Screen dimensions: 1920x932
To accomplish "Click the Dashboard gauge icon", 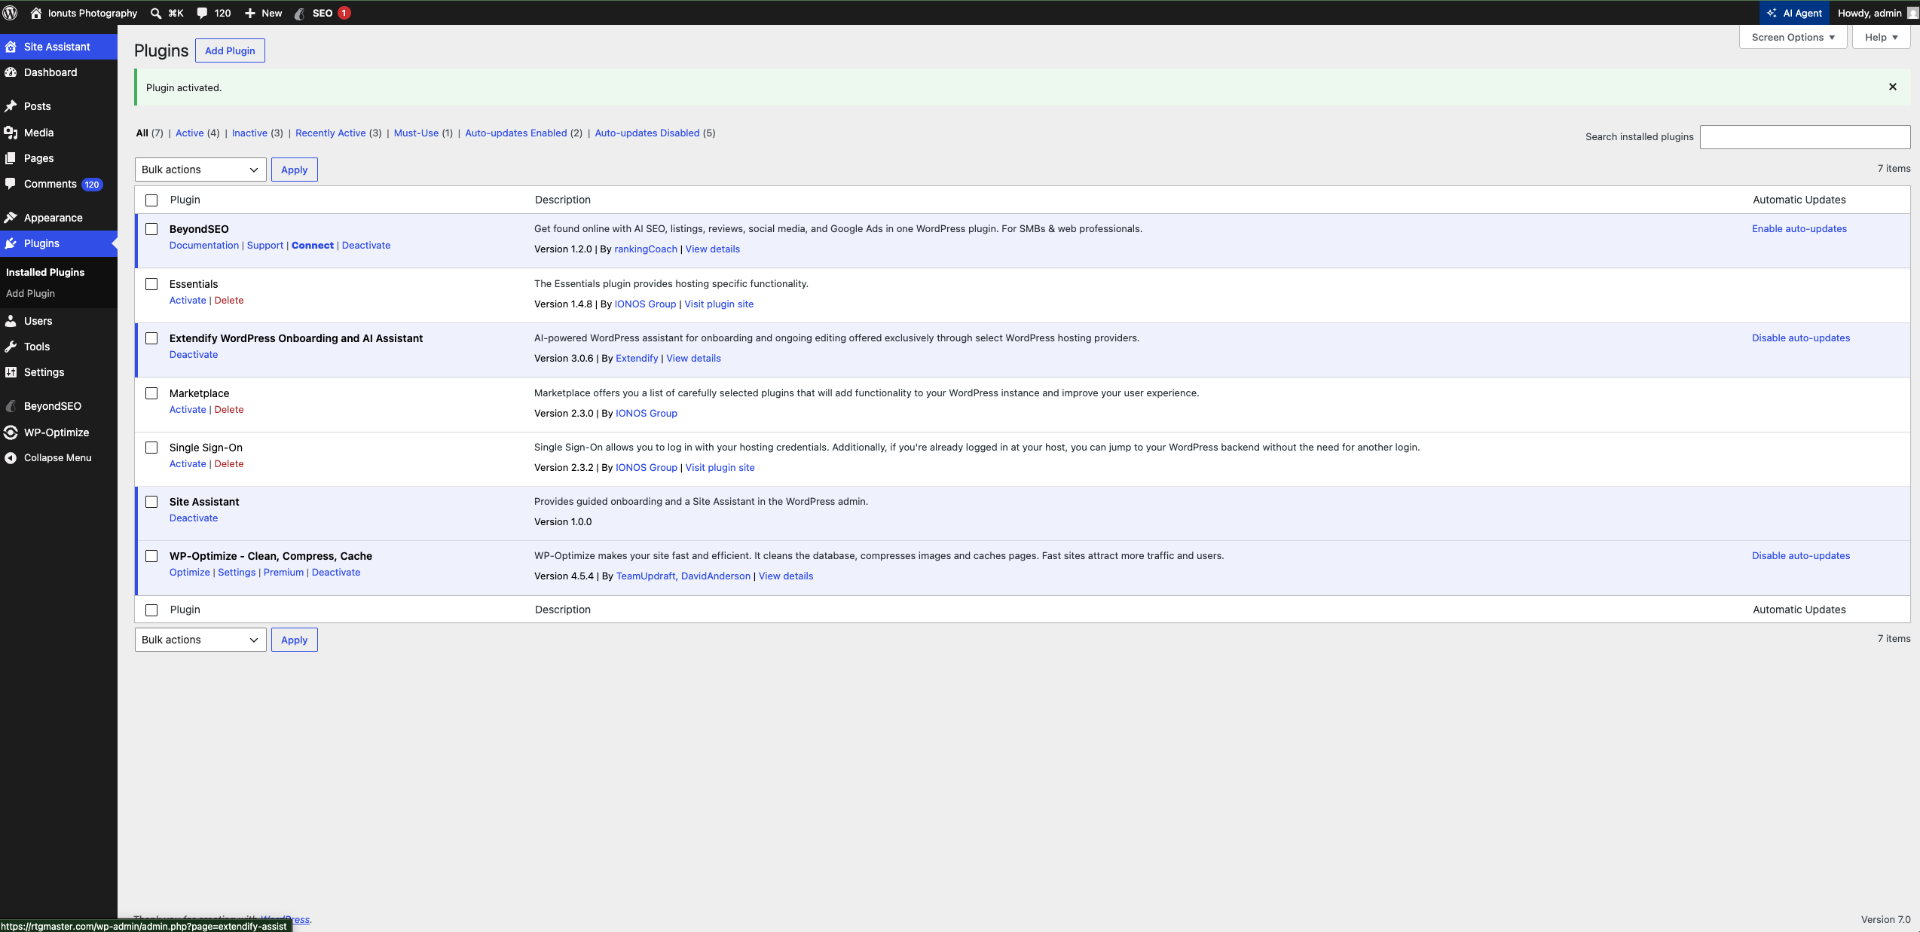I will tap(11, 73).
